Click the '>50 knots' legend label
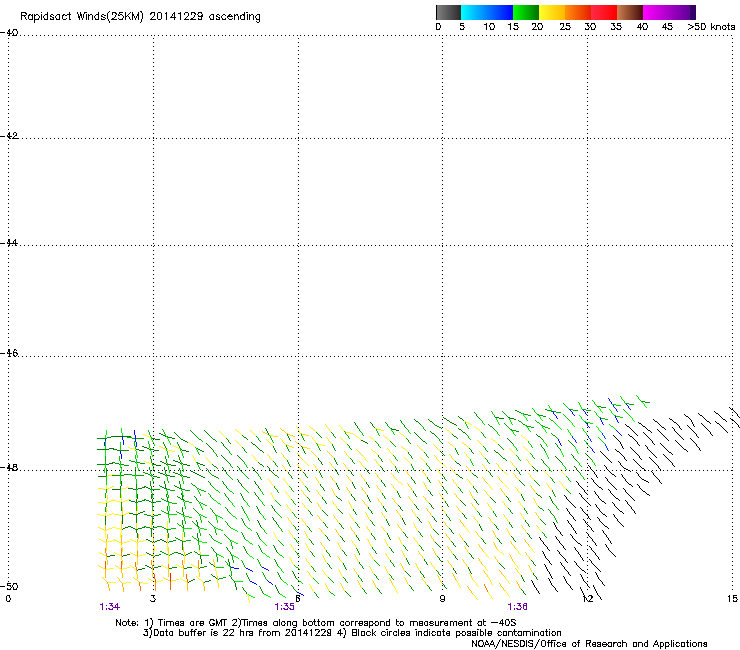Screen dimensions: 740x650 [711, 27]
